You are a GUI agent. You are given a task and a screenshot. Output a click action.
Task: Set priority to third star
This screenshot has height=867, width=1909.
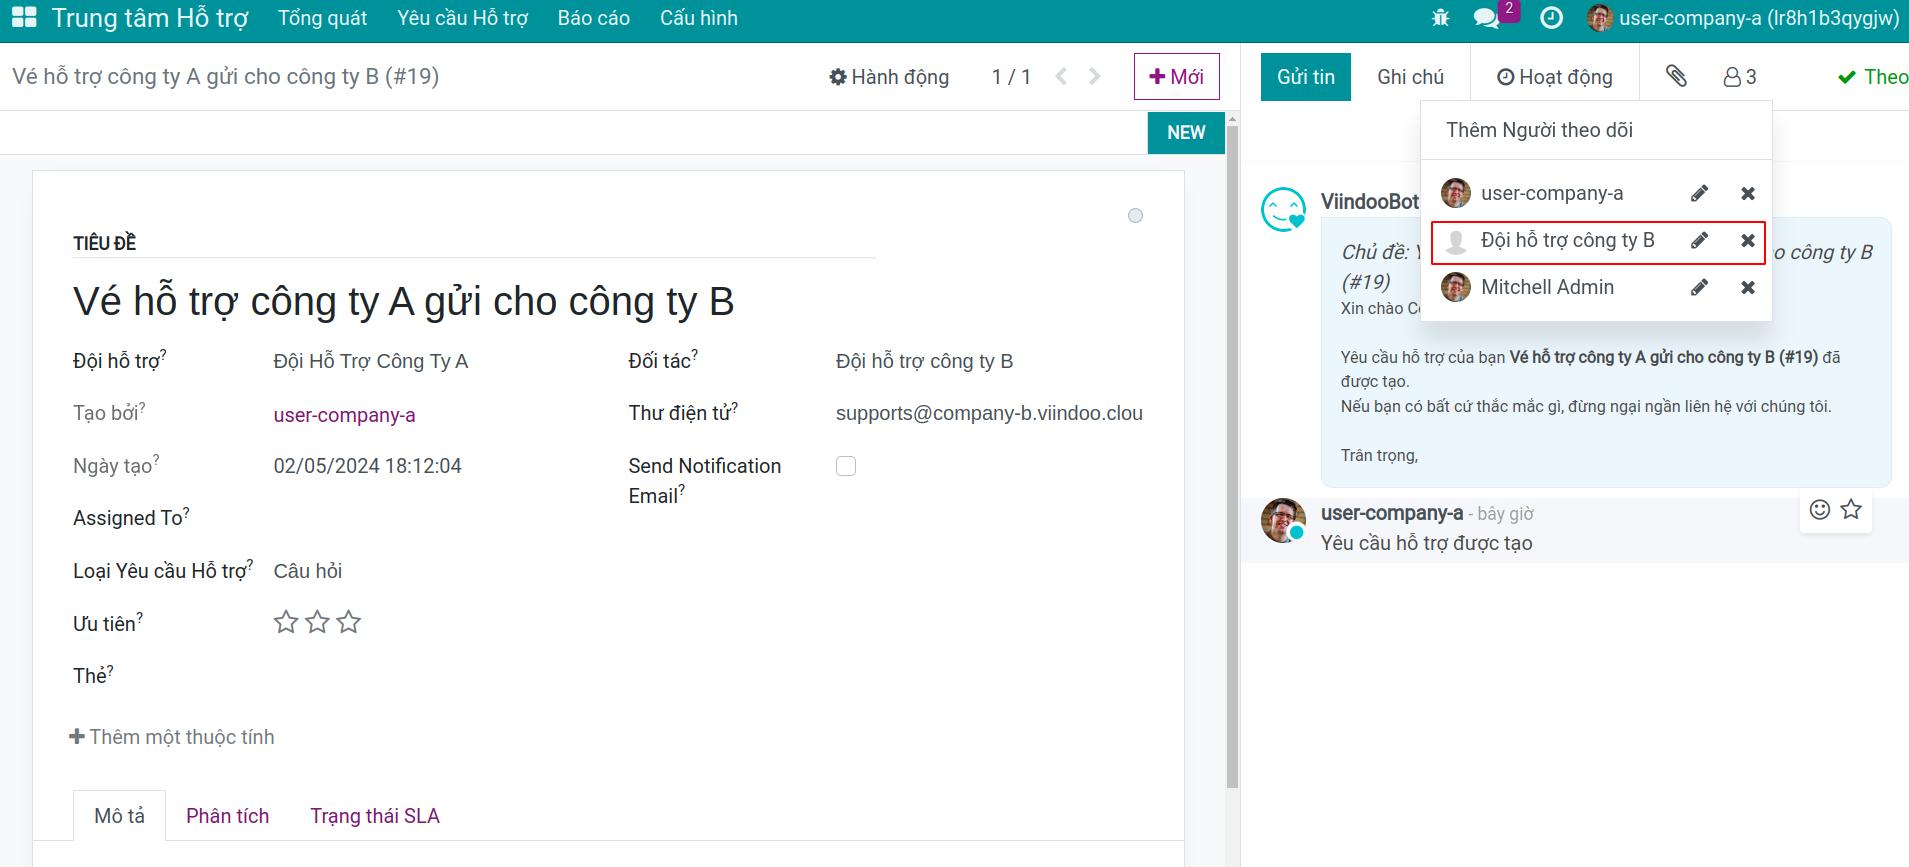pos(348,622)
